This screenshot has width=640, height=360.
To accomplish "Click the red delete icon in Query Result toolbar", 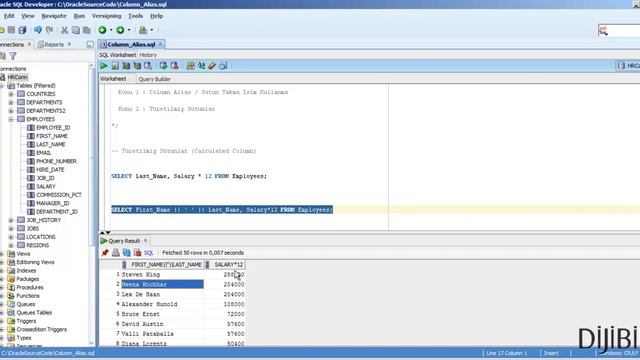I will 138,253.
